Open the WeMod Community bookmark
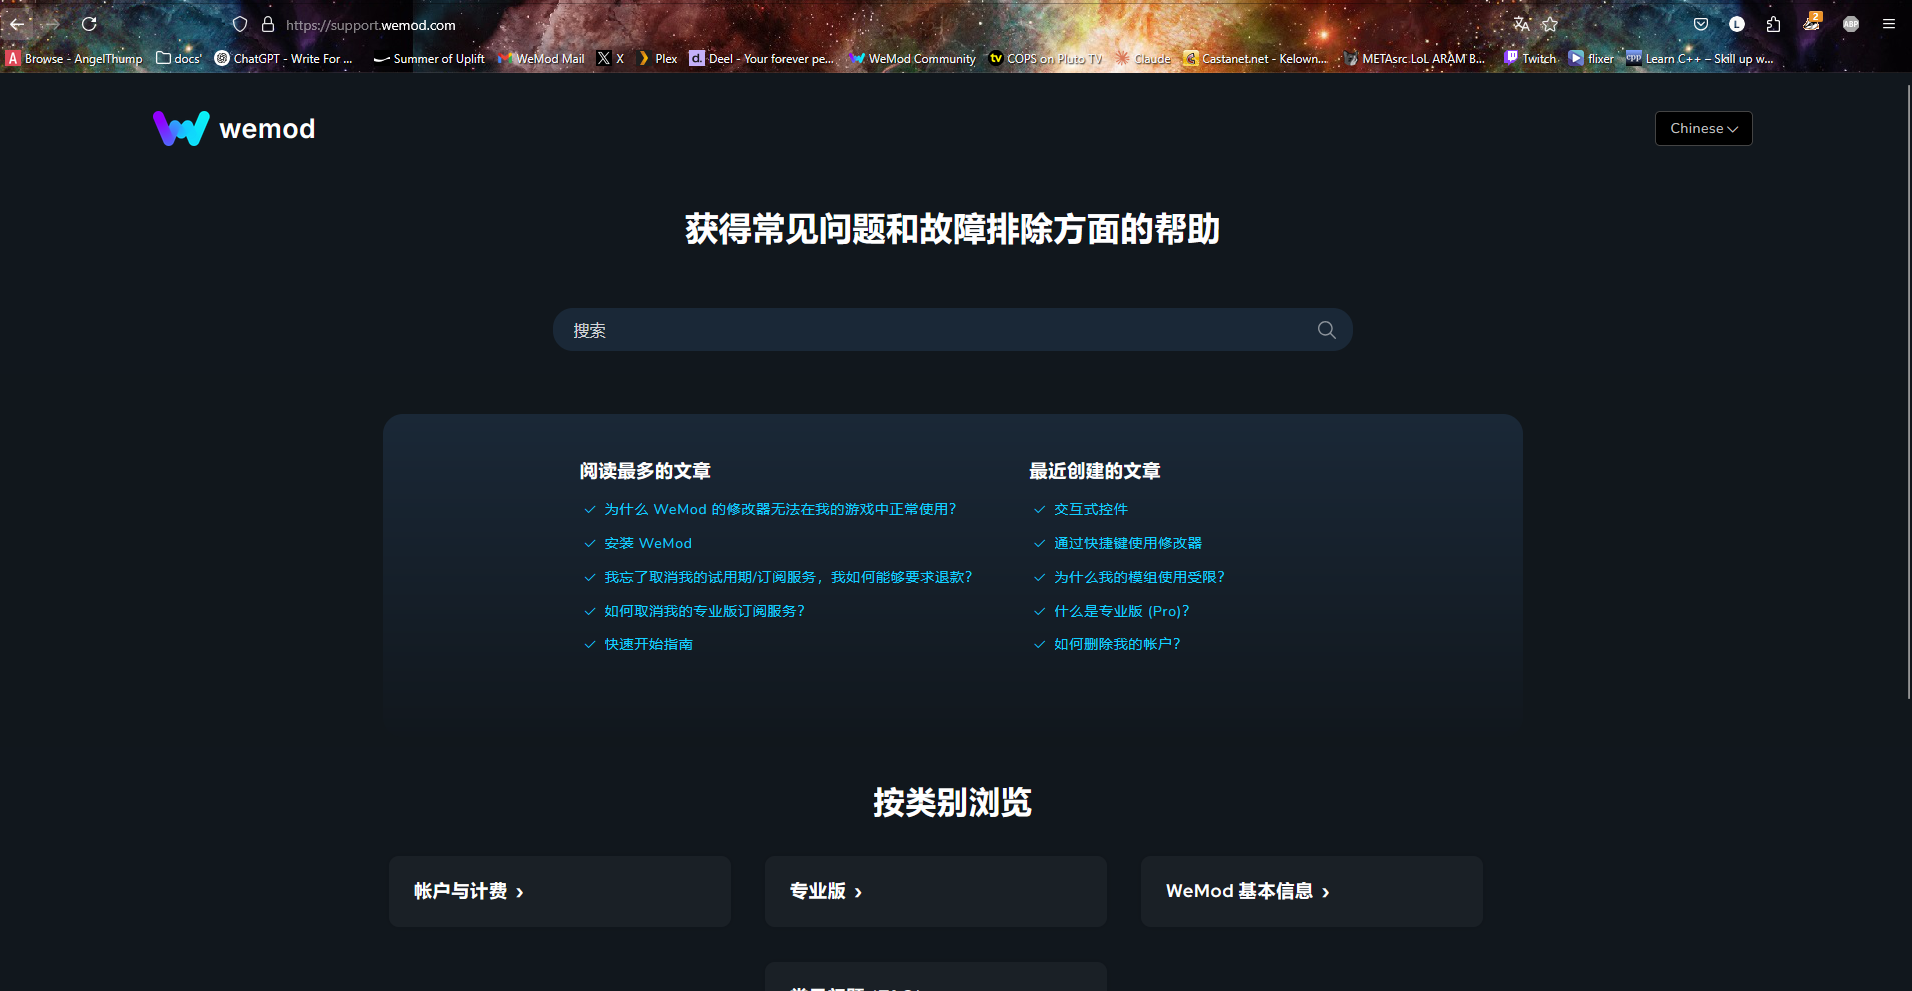Viewport: 1912px width, 991px height. tap(913, 59)
